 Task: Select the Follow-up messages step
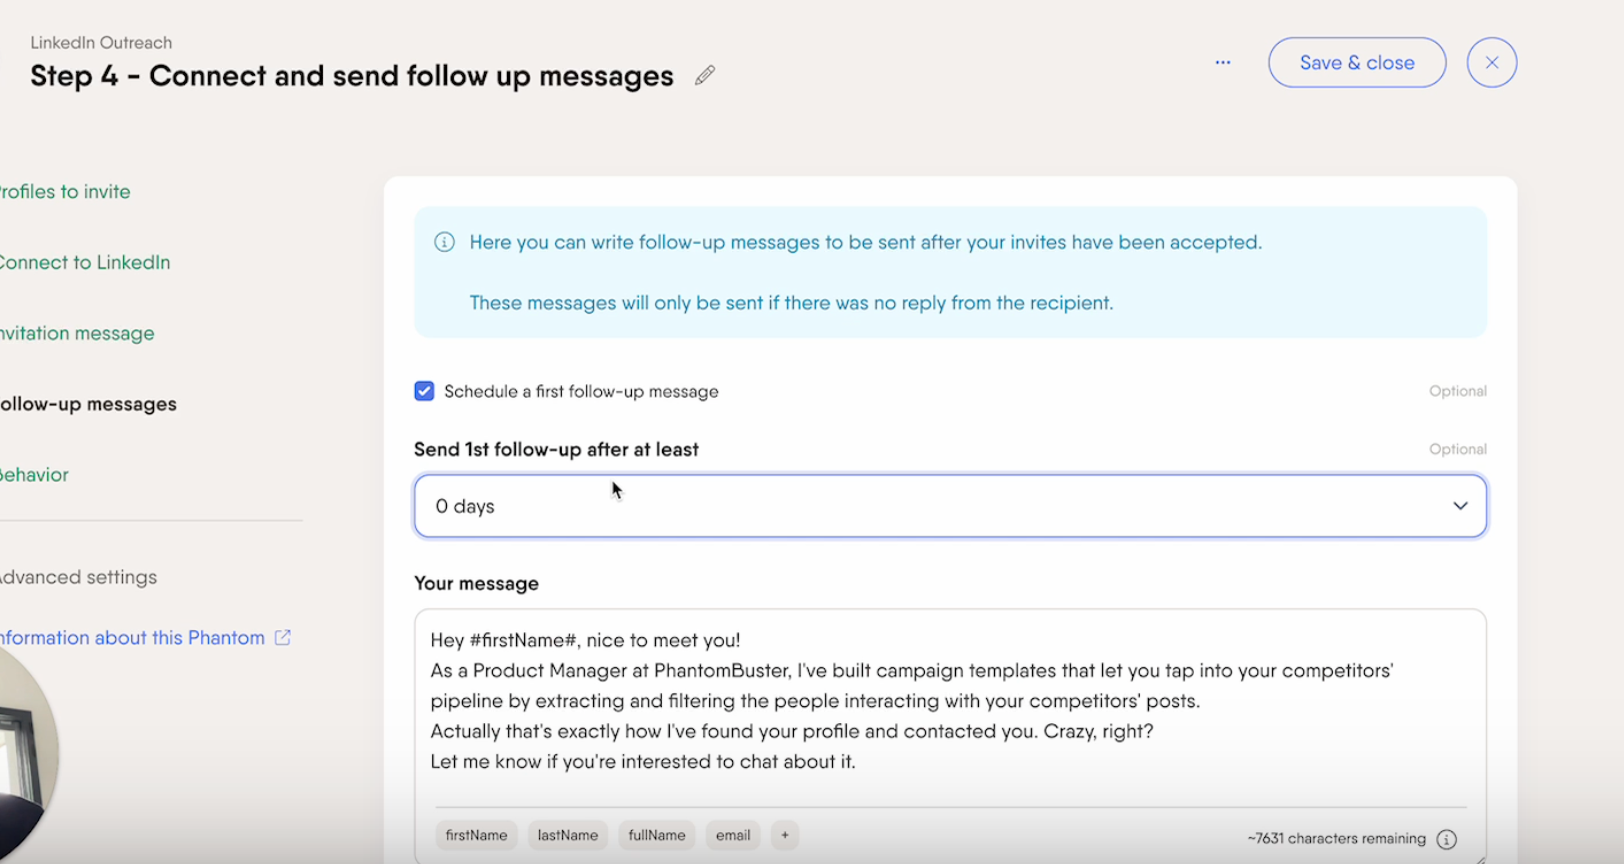tap(88, 404)
